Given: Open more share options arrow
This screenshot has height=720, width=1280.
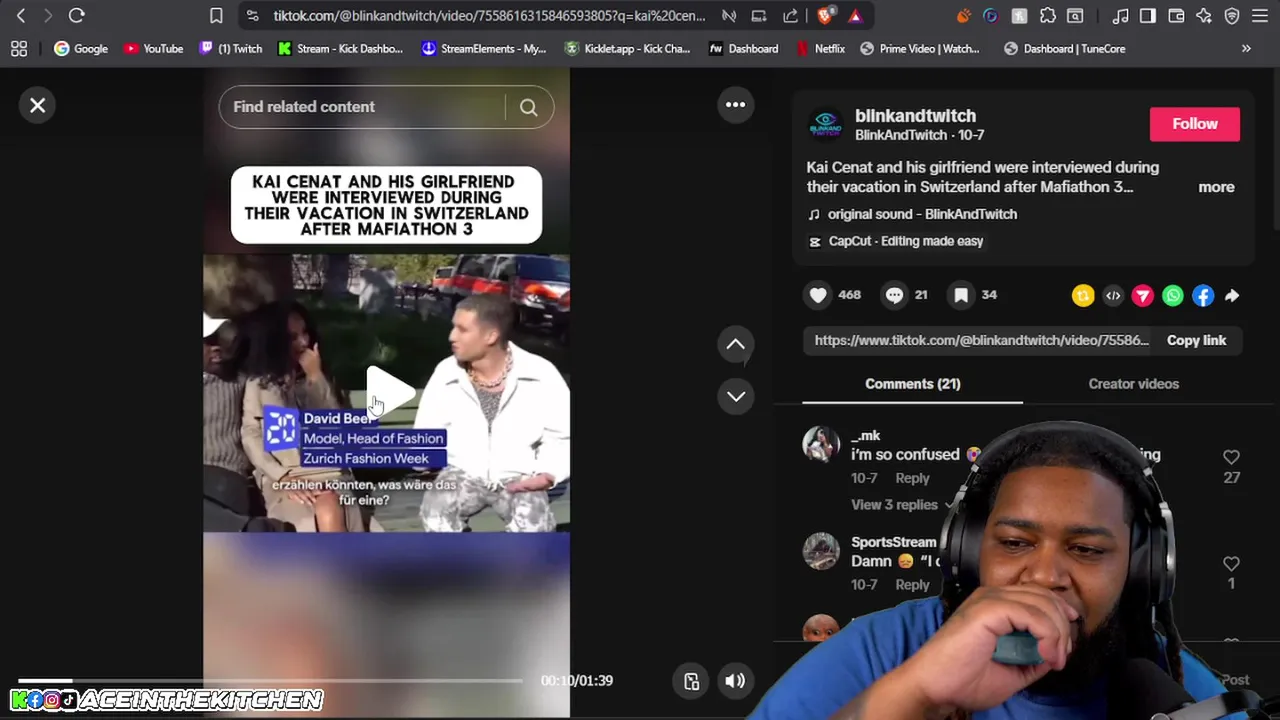Looking at the screenshot, I should point(1232,296).
